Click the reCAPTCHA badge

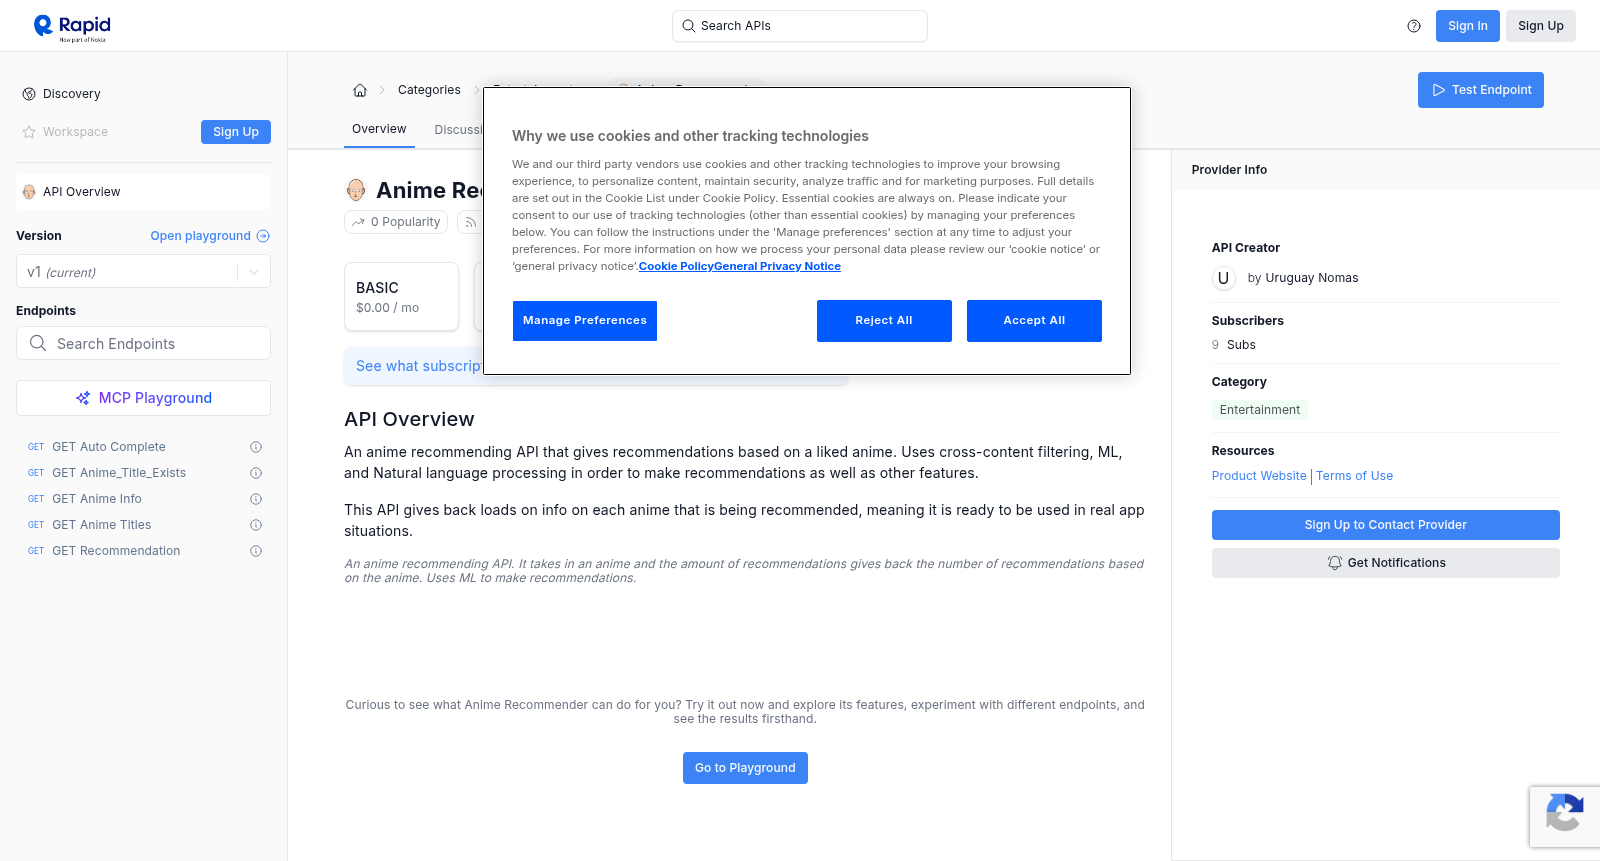click(1565, 816)
